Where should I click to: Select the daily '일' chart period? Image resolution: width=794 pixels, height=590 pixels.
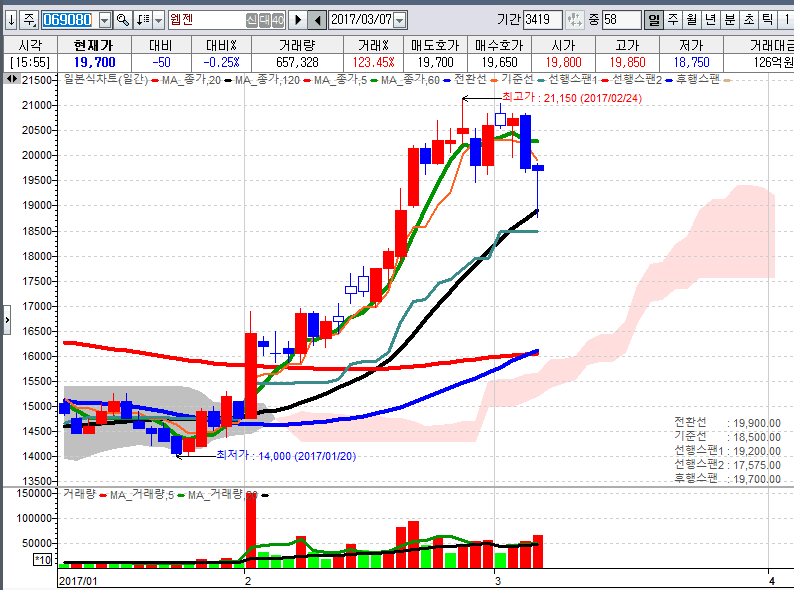click(653, 19)
